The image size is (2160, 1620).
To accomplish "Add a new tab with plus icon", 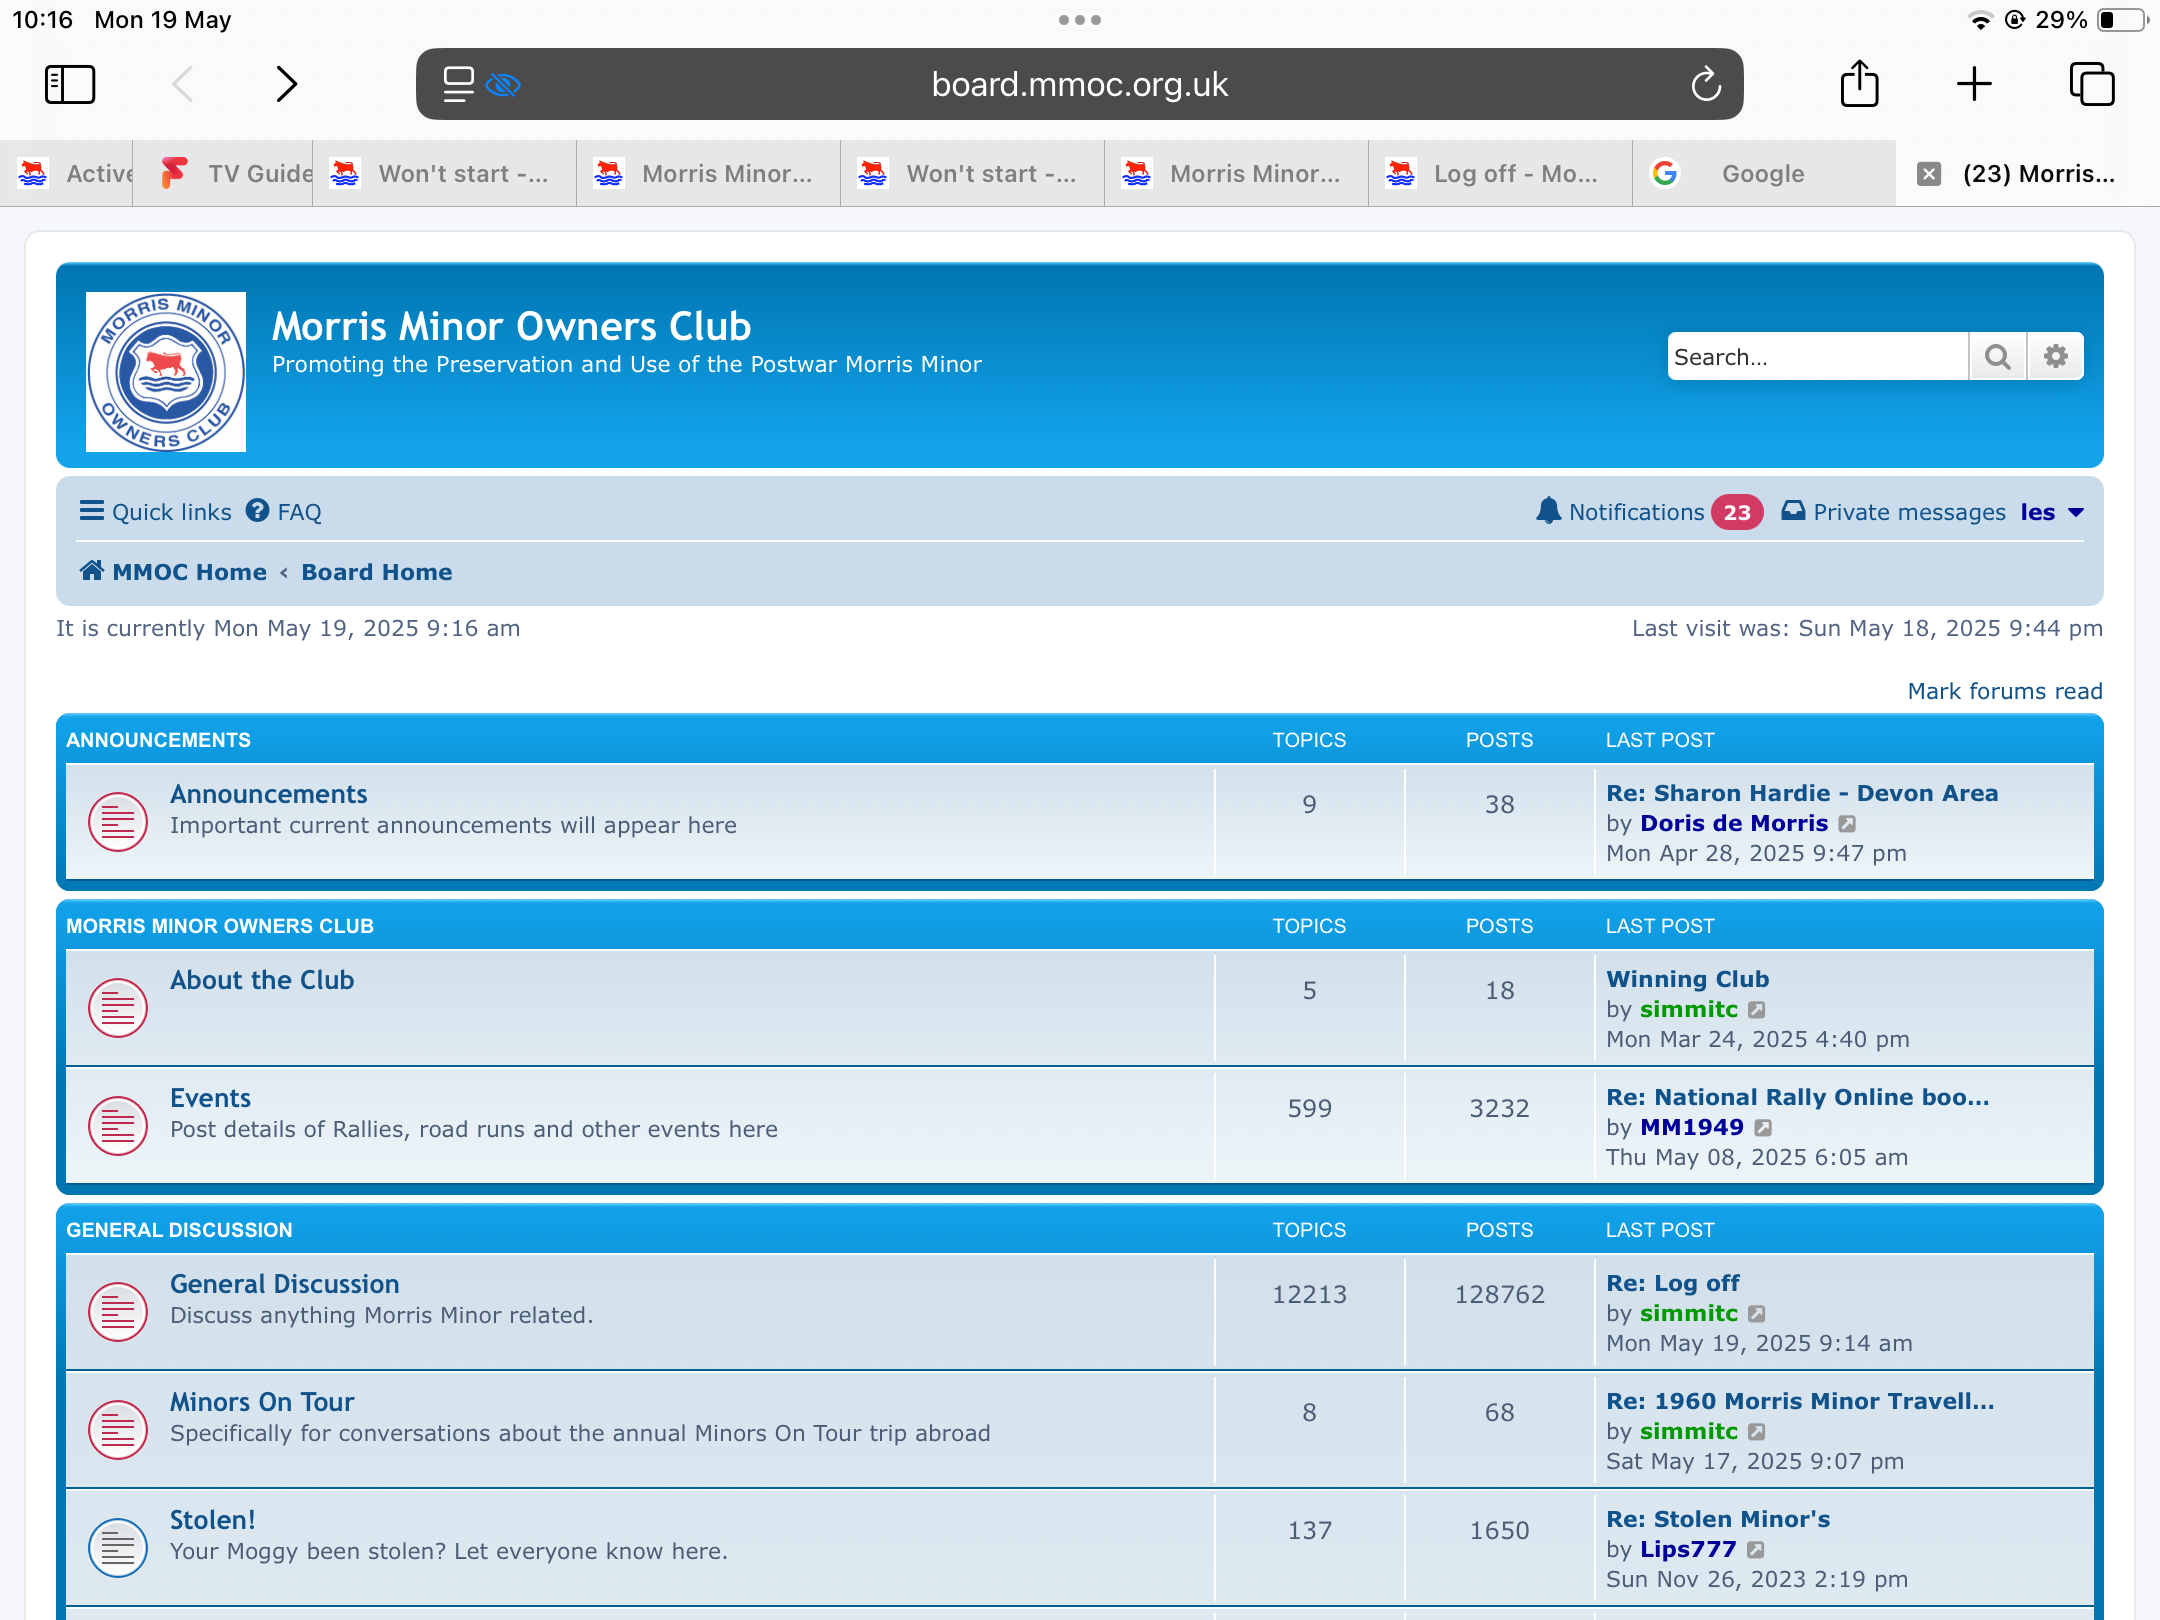I will click(1974, 84).
